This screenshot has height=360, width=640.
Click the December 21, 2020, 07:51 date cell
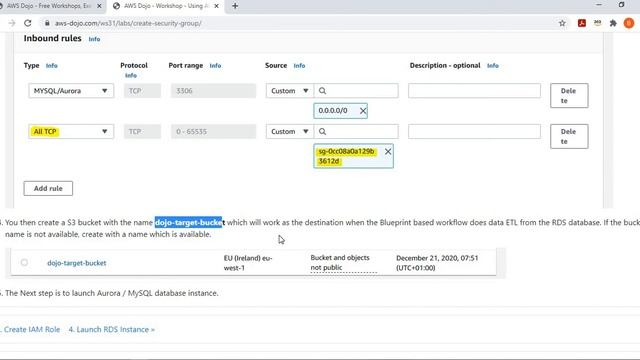point(437,263)
